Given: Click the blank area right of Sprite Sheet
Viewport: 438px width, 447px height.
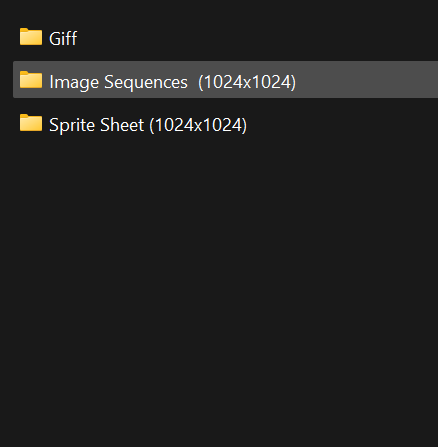Looking at the screenshot, I should [x=342, y=124].
